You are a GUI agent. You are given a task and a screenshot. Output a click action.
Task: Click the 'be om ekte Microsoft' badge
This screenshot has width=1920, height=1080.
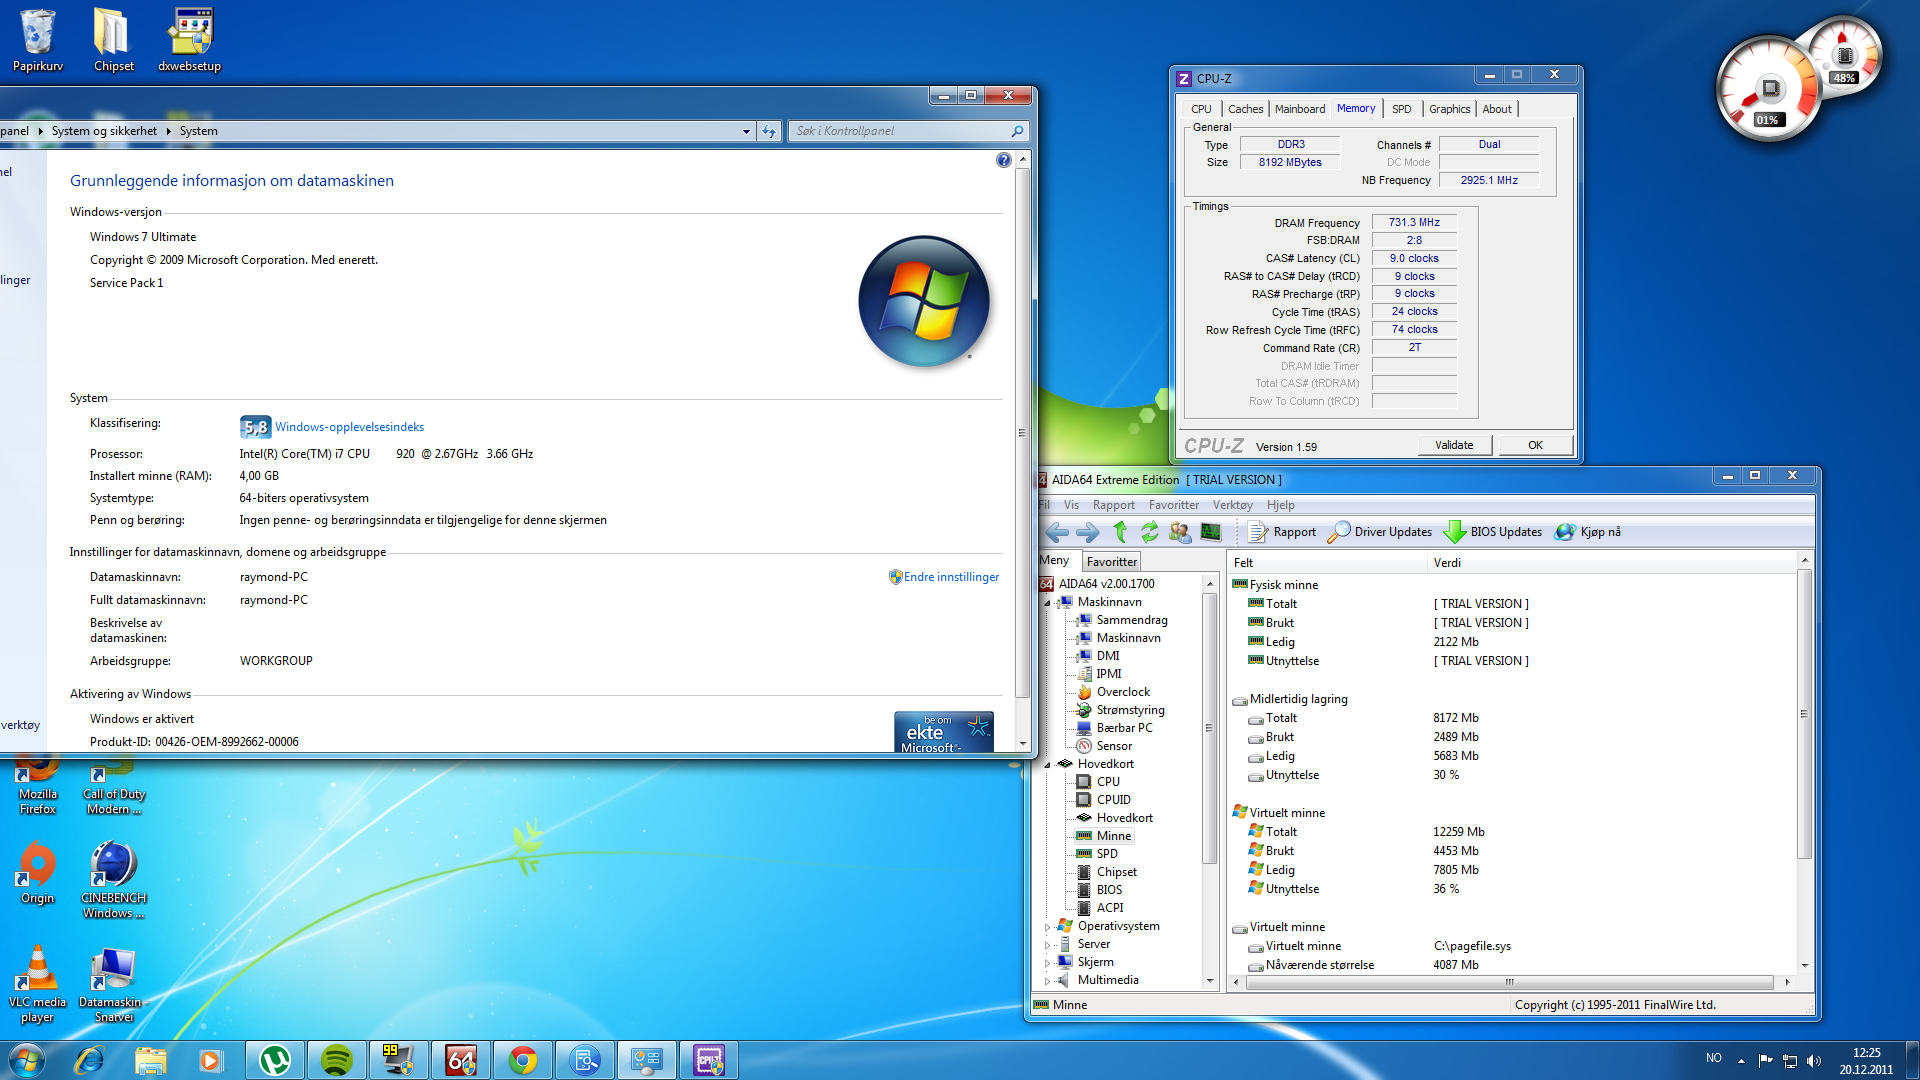(943, 732)
